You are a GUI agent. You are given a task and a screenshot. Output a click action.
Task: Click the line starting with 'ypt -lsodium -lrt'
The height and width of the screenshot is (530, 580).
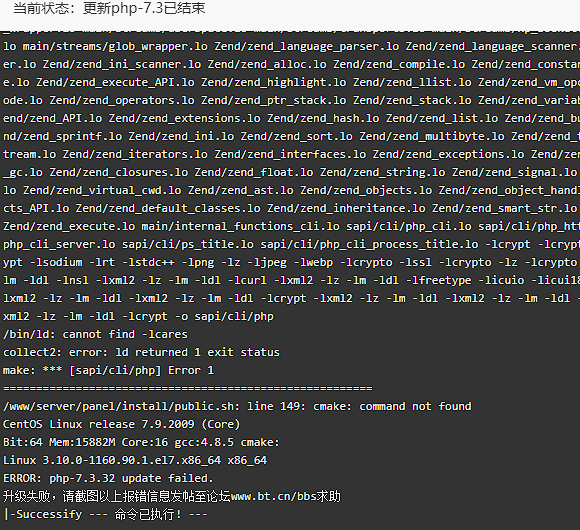tap(291, 262)
